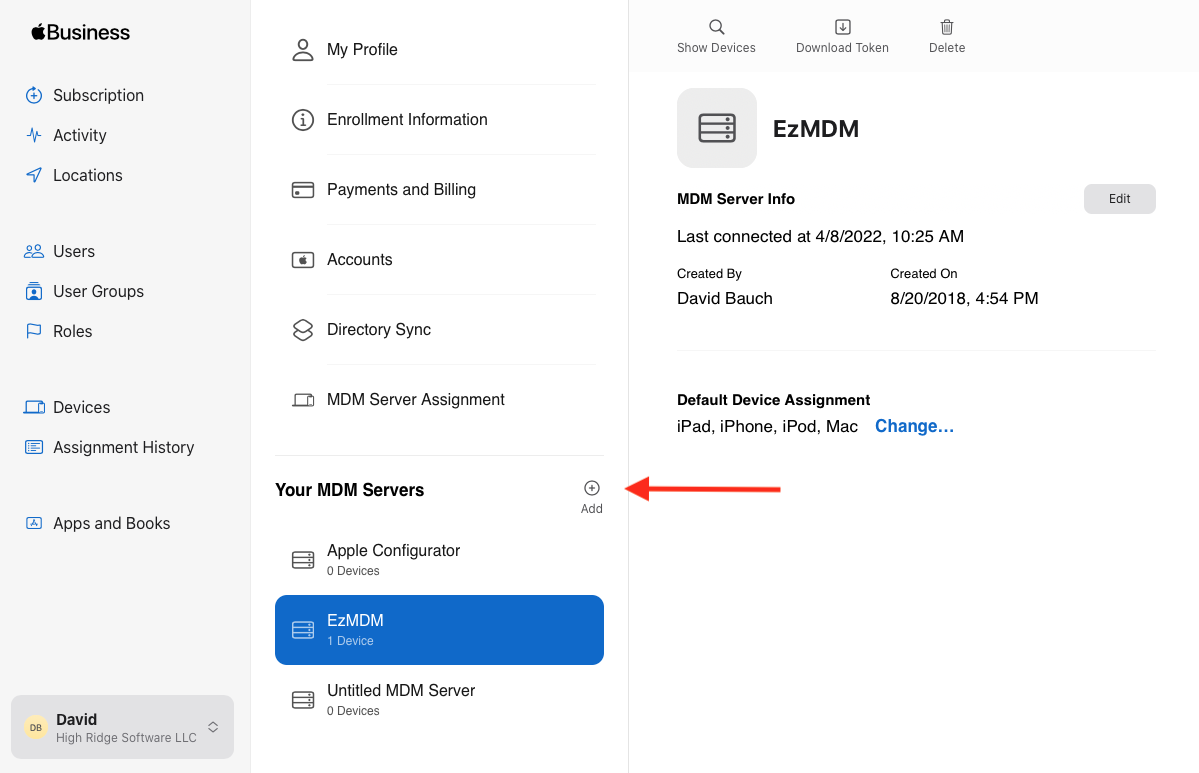Download the server token
Image resolution: width=1199 pixels, height=773 pixels.
(x=842, y=37)
